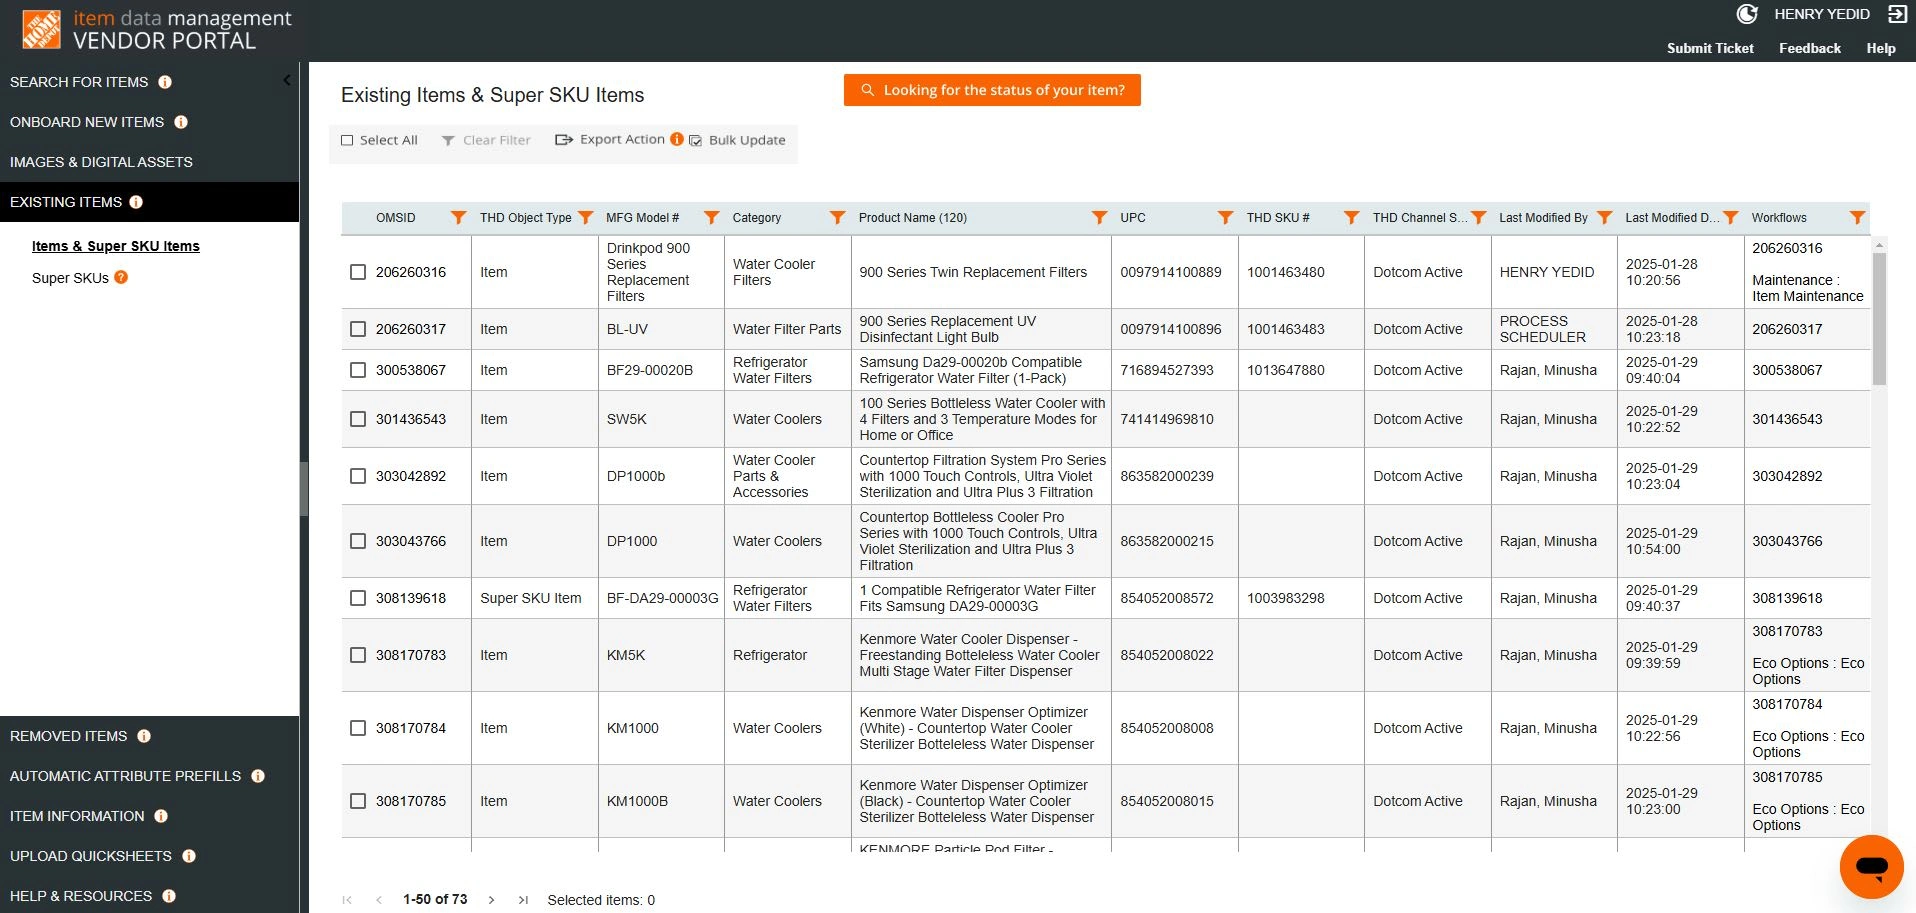
Task: Select row checkbox for OMSID 303043766
Action: (x=358, y=541)
